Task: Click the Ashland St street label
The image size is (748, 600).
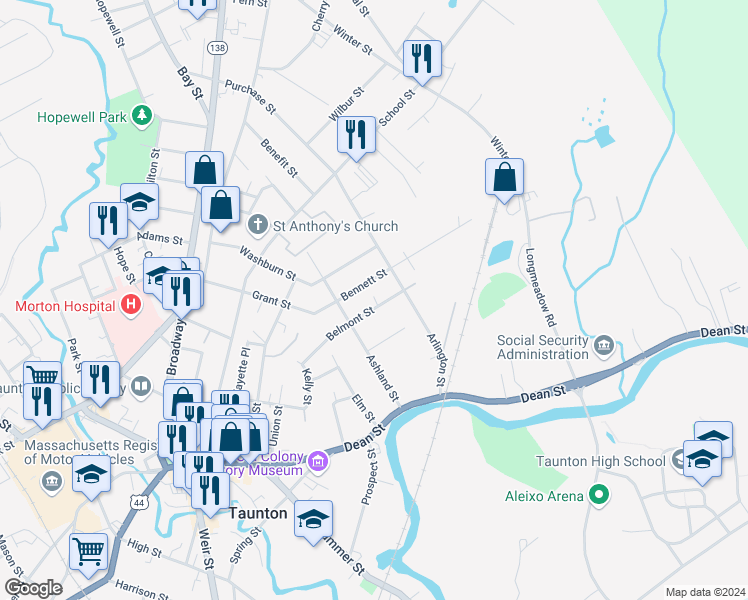Action: (383, 378)
